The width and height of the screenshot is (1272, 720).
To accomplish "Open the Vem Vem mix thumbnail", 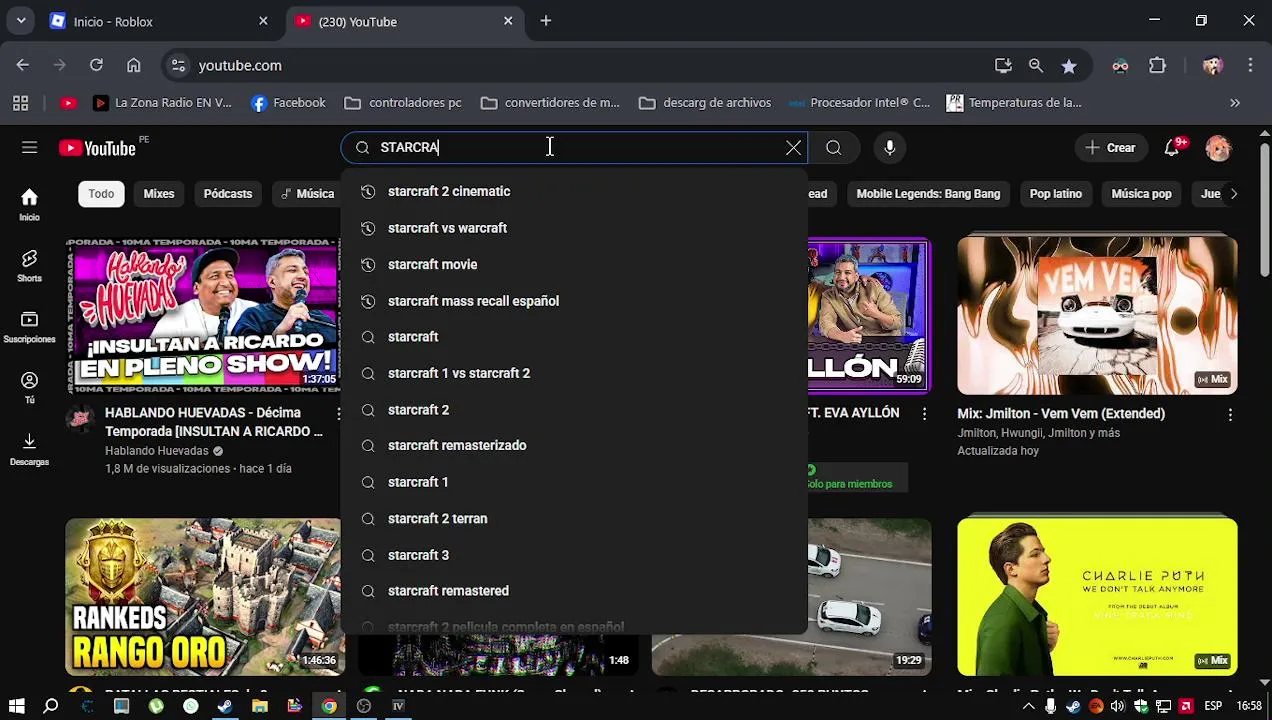I will coord(1097,316).
